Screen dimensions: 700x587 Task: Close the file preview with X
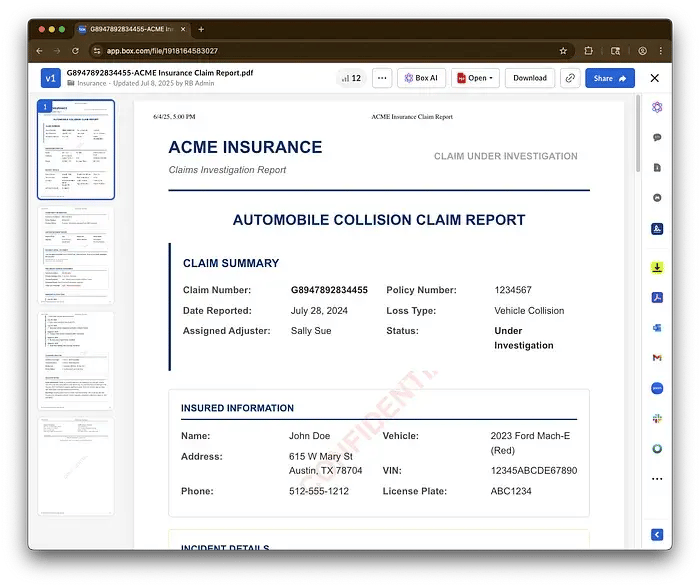[654, 78]
